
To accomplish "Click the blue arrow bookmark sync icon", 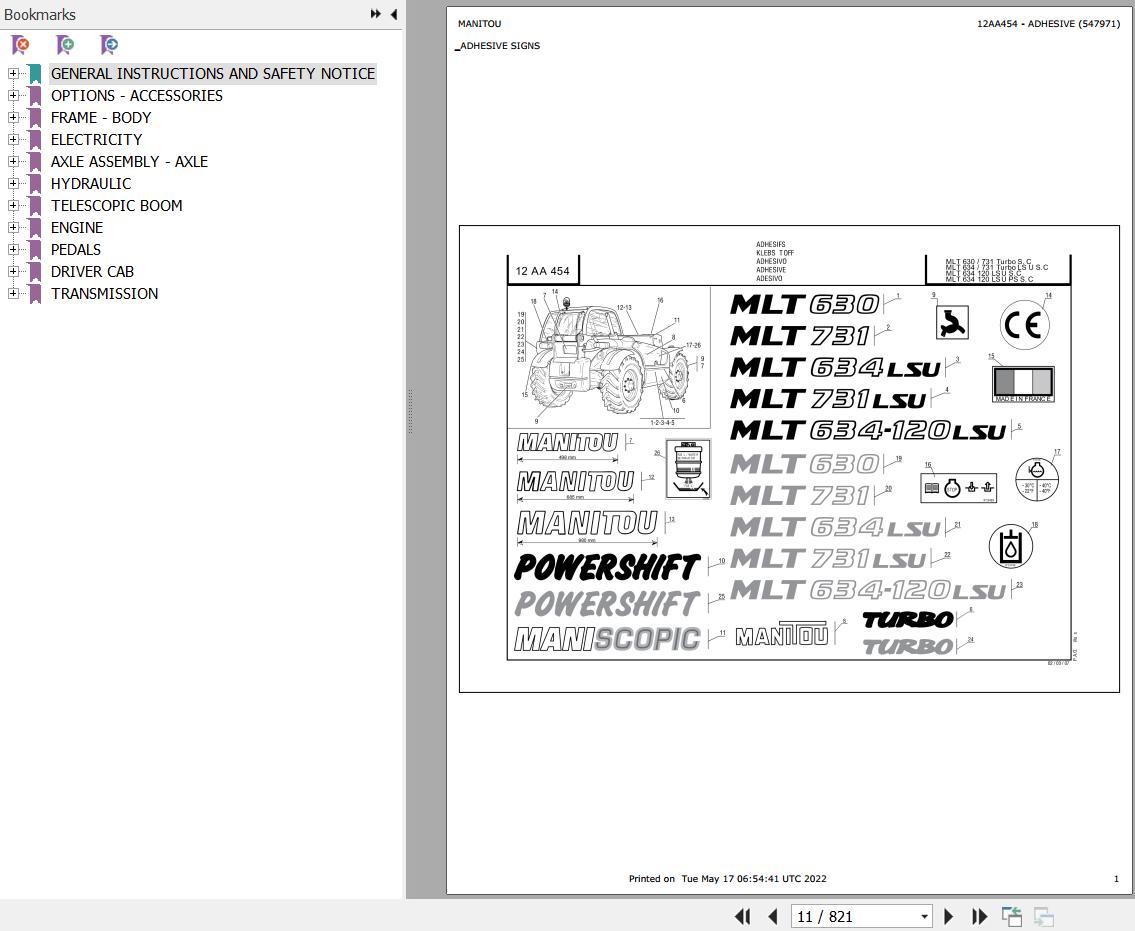I will coord(108,45).
